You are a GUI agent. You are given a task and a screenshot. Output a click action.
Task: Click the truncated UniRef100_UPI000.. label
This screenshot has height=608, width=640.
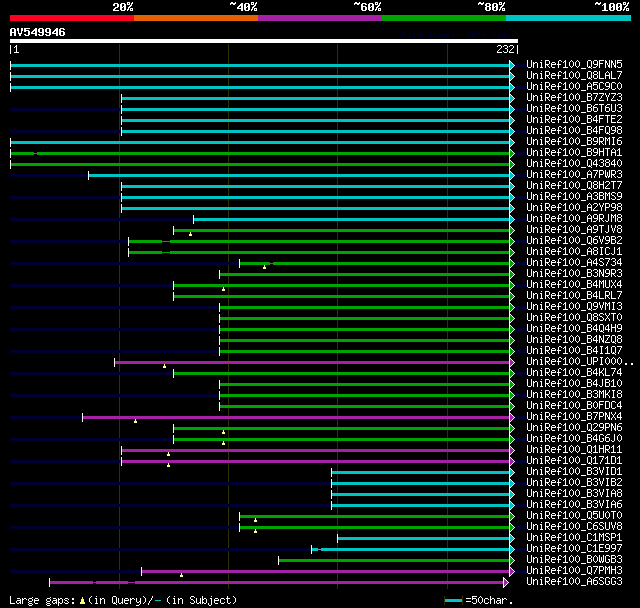580,362
